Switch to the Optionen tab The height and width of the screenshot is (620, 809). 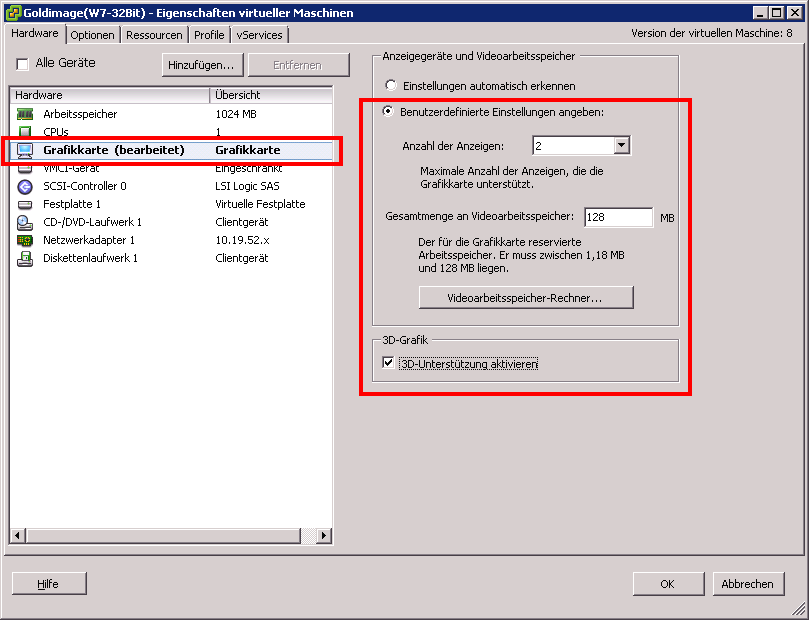point(93,35)
